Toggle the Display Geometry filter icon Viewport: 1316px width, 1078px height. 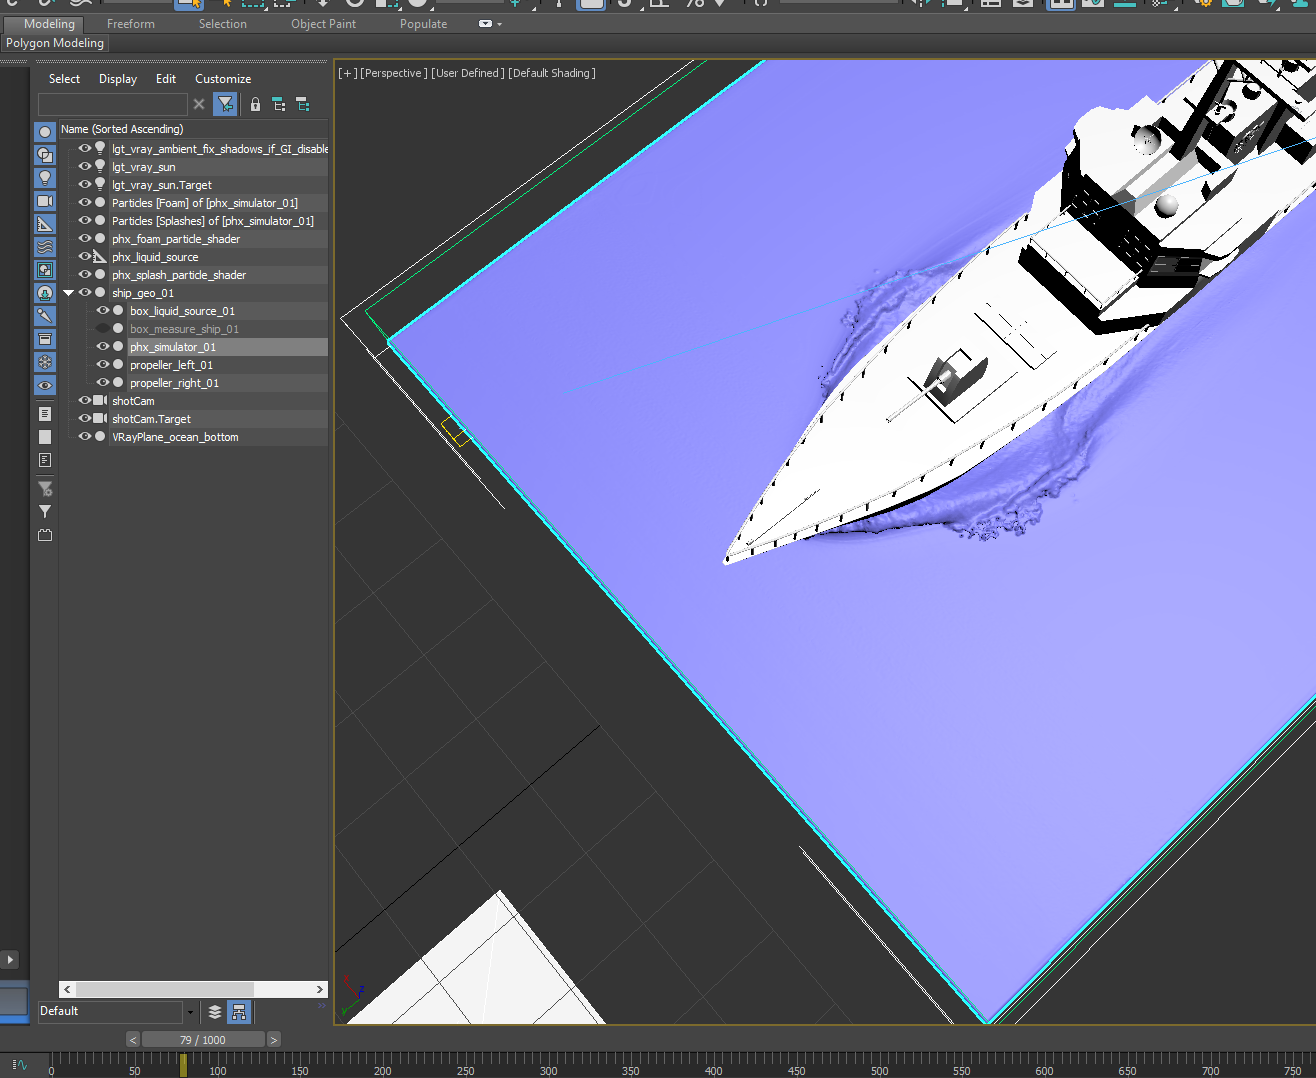coord(45,132)
